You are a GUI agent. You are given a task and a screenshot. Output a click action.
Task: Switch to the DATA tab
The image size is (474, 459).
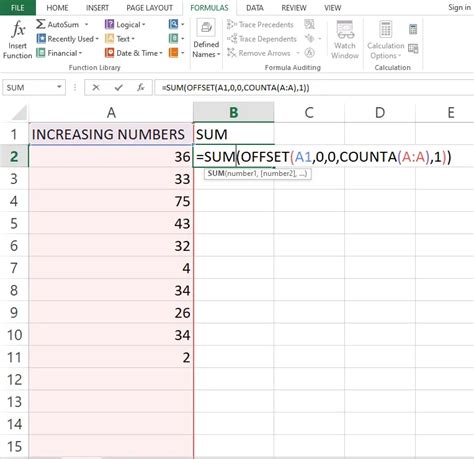(255, 8)
